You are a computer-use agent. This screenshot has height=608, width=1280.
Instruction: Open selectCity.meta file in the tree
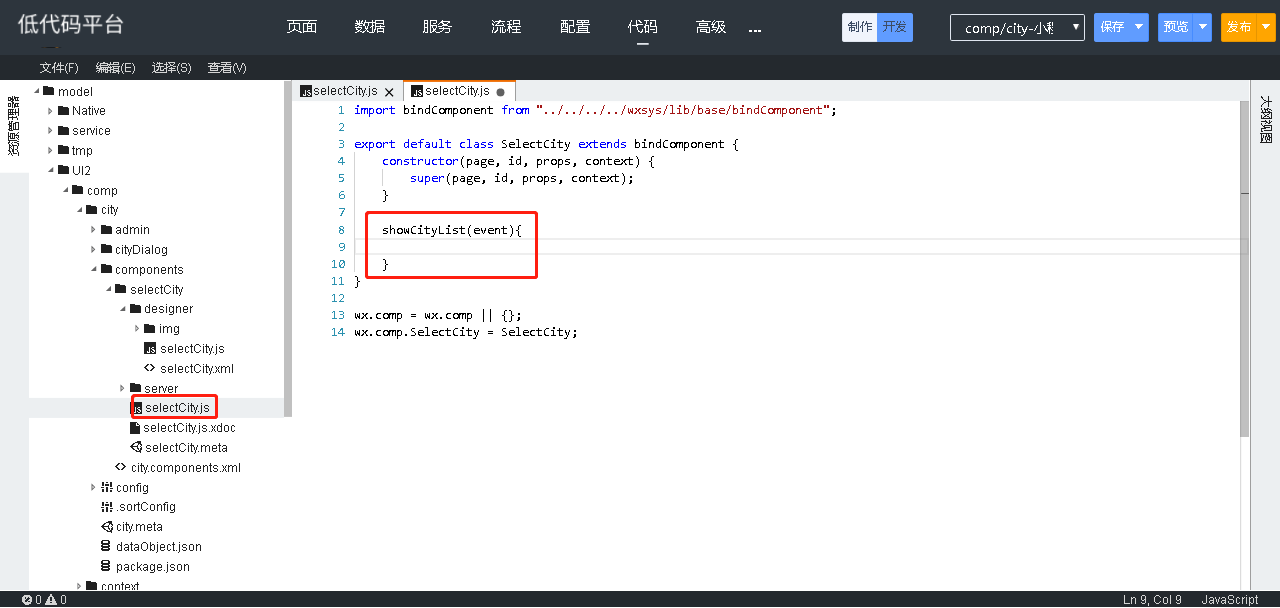point(185,447)
